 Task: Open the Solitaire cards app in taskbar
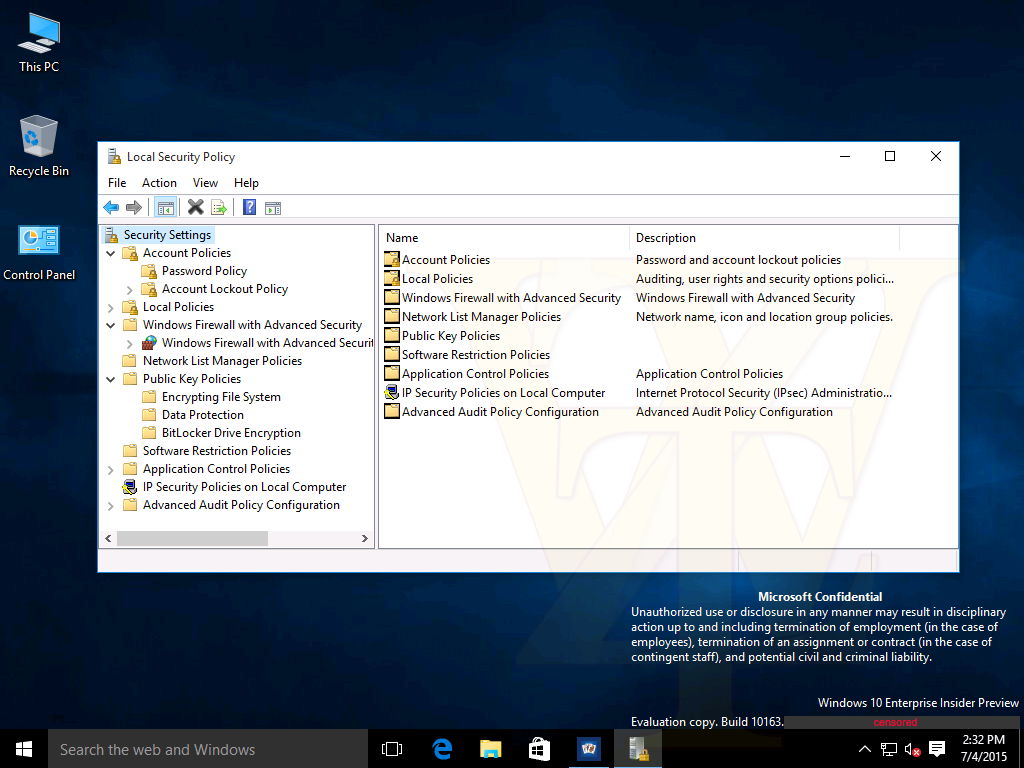tap(588, 749)
